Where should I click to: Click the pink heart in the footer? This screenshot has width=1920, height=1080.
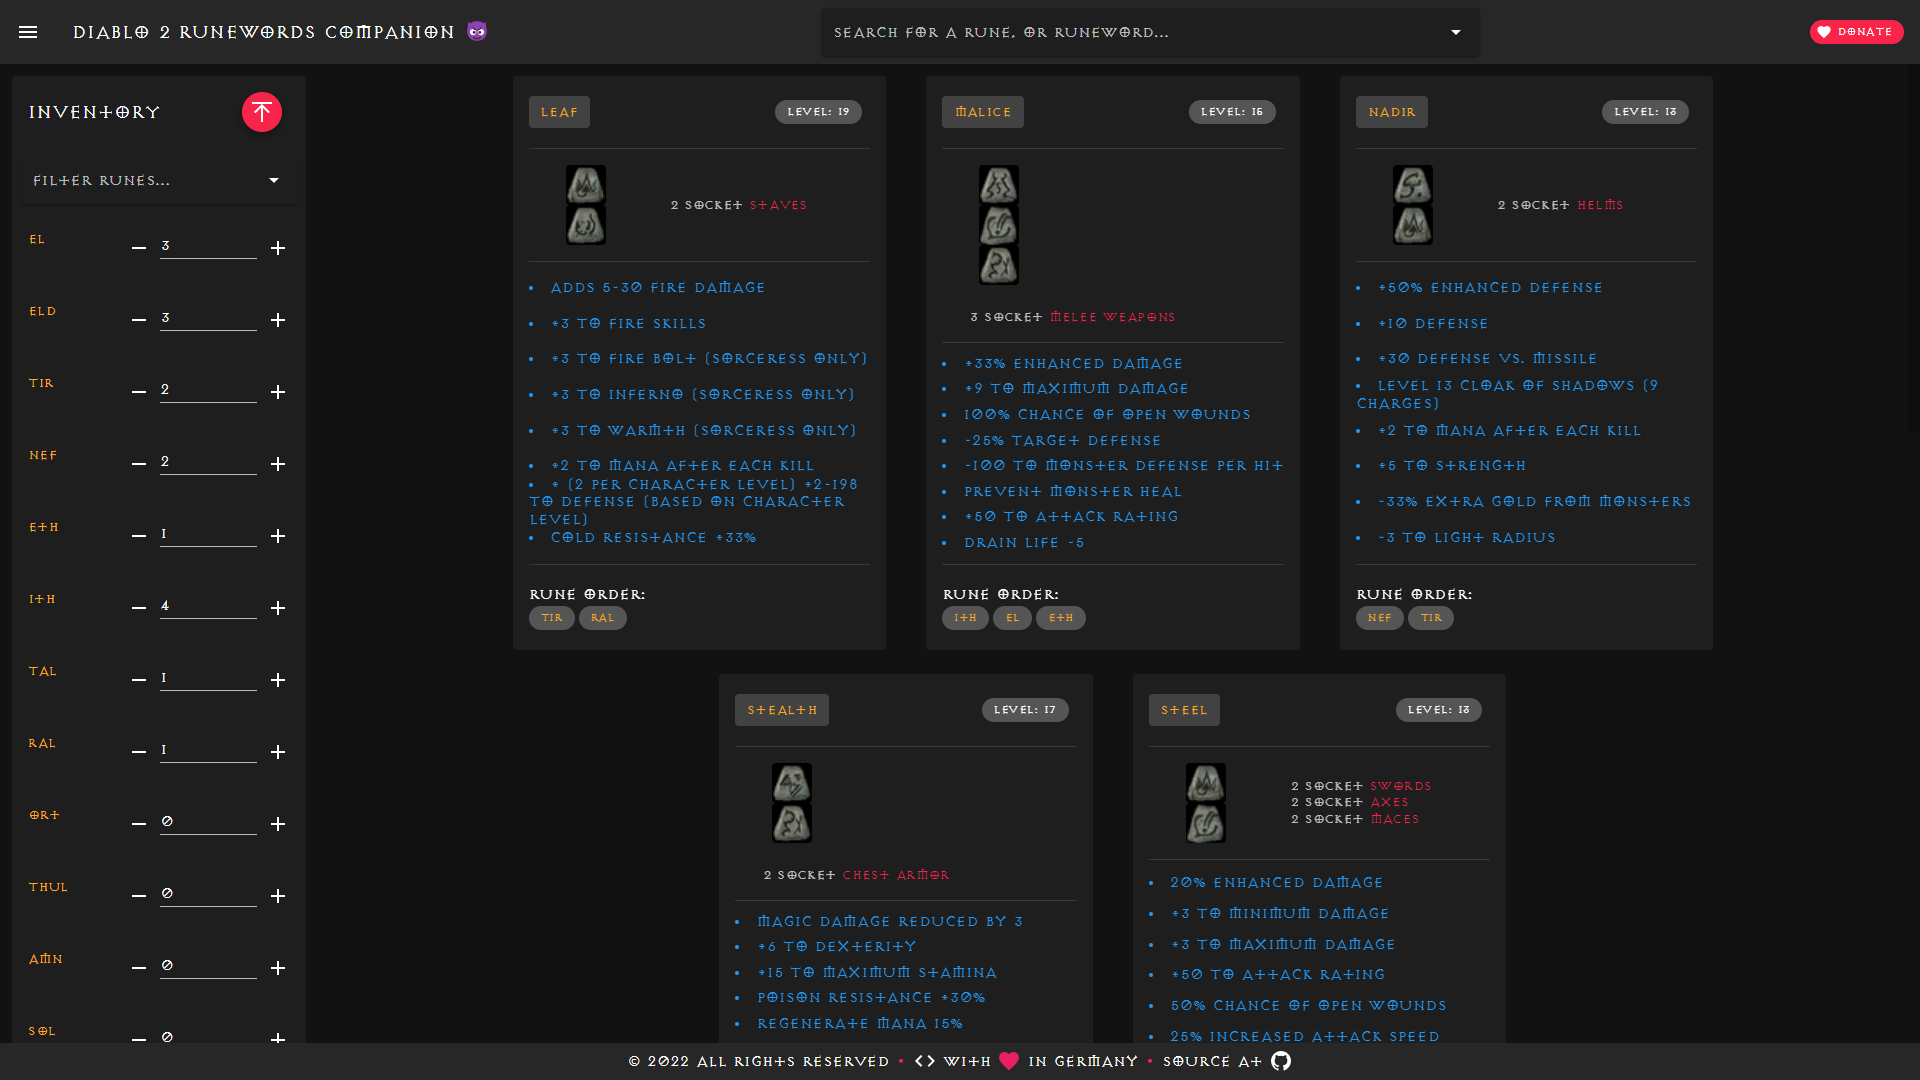pos(1009,1061)
